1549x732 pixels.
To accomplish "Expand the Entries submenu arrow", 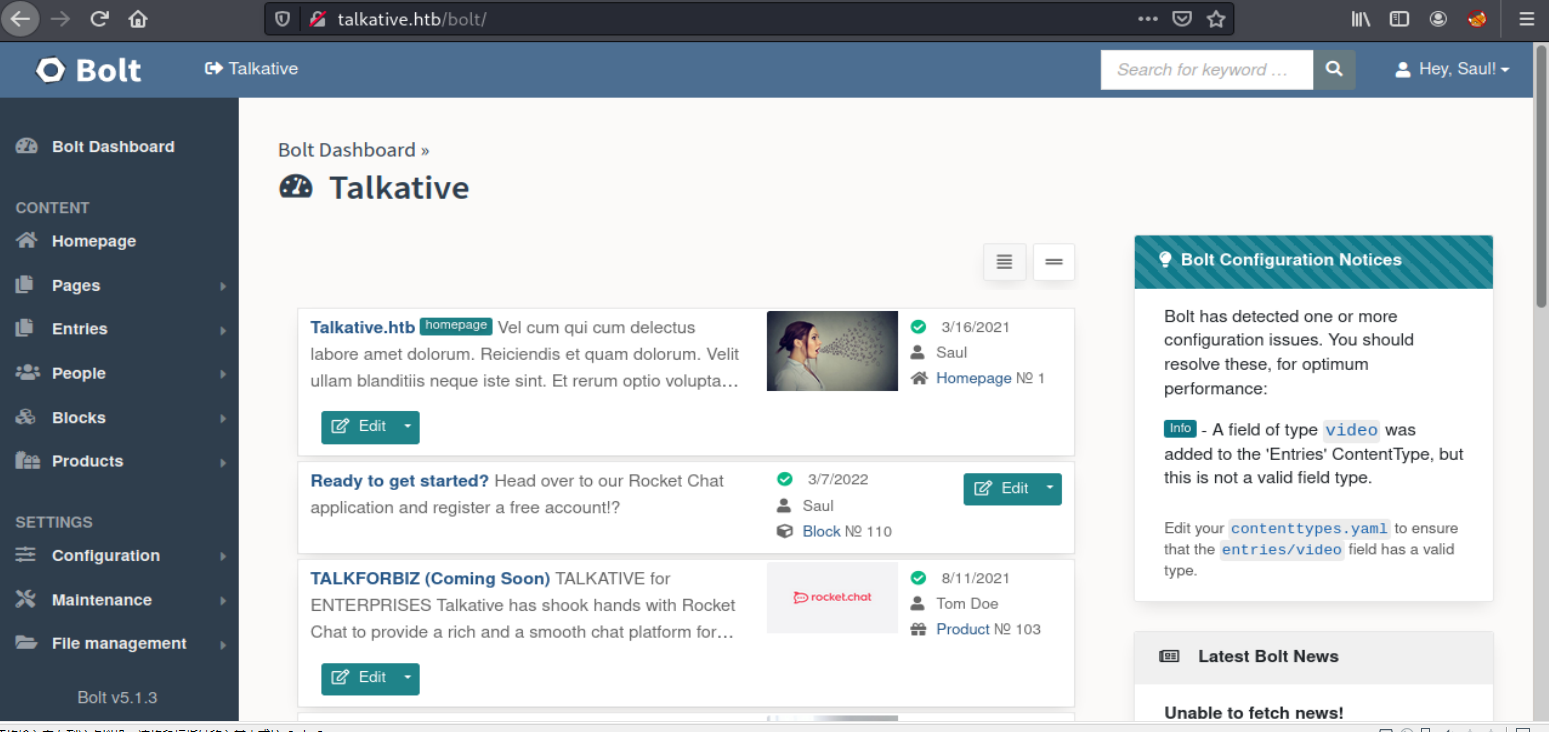I will 223,330.
